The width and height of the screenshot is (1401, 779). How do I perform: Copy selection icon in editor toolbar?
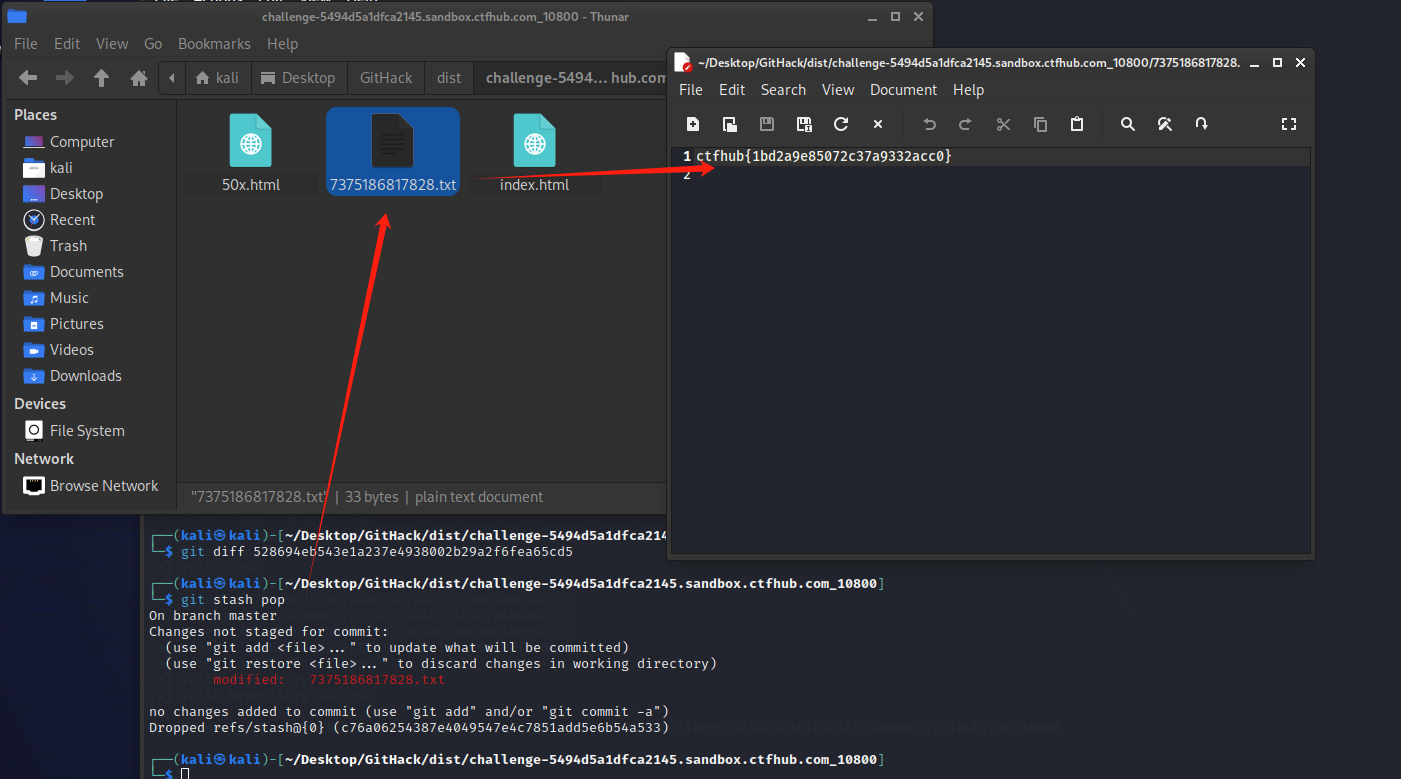coord(1040,124)
